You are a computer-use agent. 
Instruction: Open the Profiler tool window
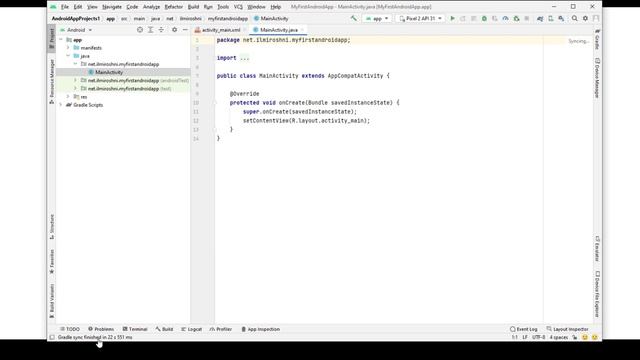[220, 329]
